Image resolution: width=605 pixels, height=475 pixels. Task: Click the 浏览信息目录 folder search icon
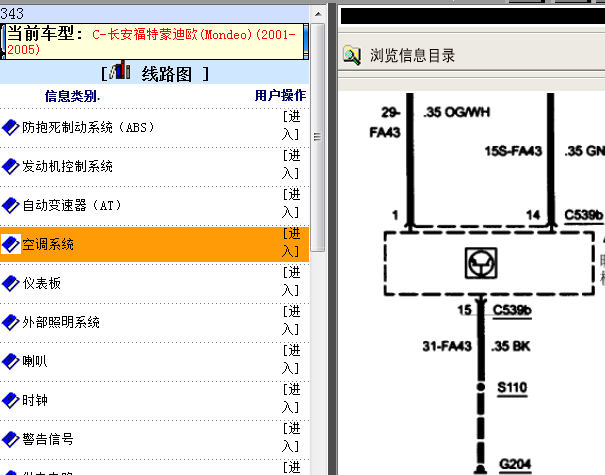[x=352, y=56]
